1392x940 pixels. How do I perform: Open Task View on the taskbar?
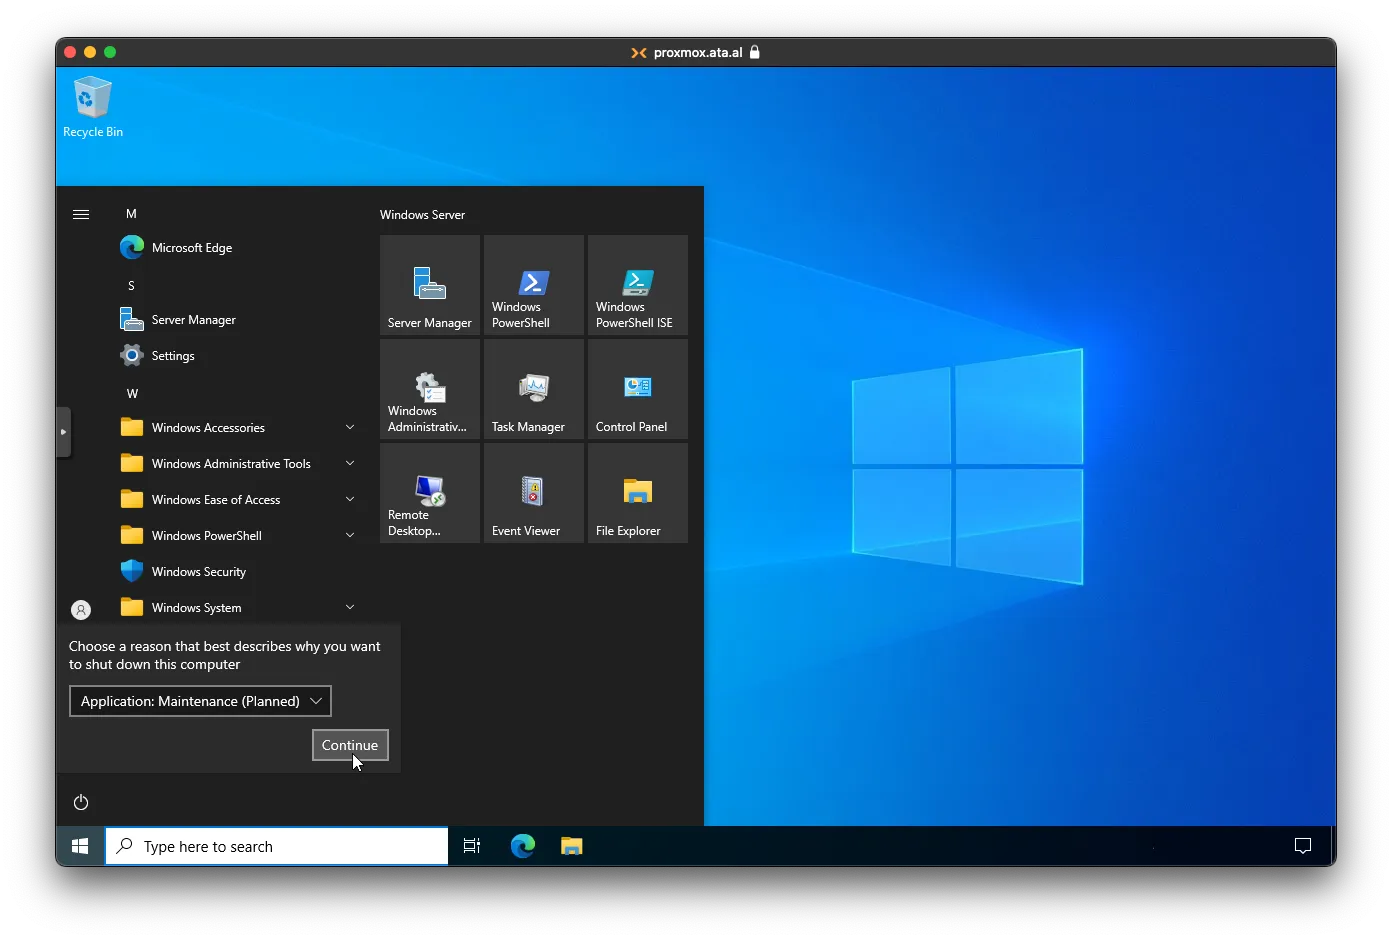[472, 846]
